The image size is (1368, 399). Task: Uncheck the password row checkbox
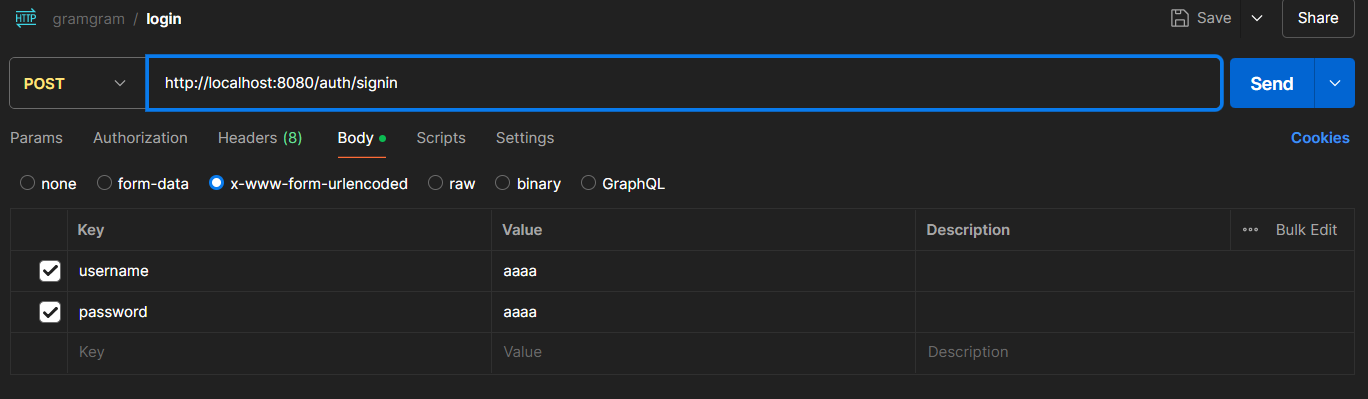(x=49, y=312)
